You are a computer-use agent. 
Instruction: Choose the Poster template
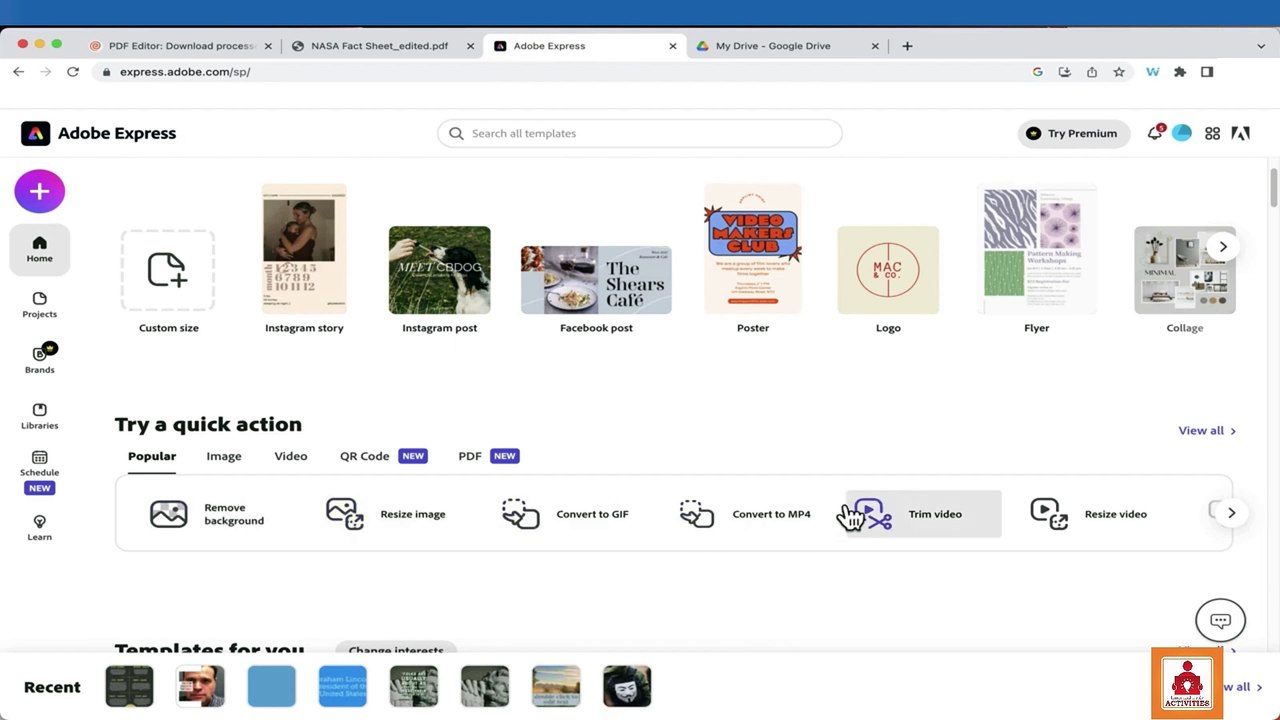(753, 258)
